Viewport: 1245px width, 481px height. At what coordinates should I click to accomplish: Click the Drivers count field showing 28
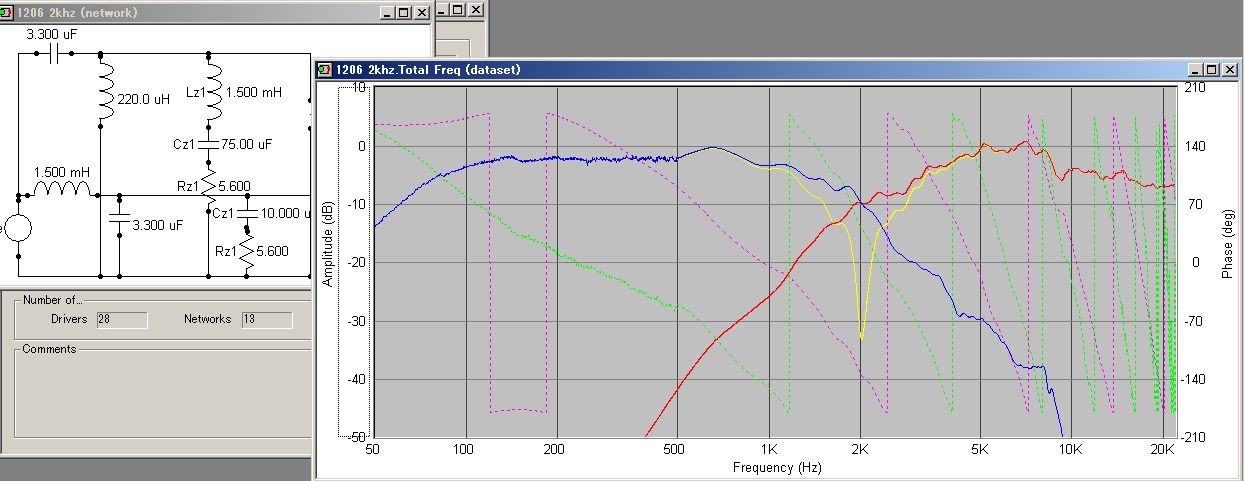click(x=122, y=319)
